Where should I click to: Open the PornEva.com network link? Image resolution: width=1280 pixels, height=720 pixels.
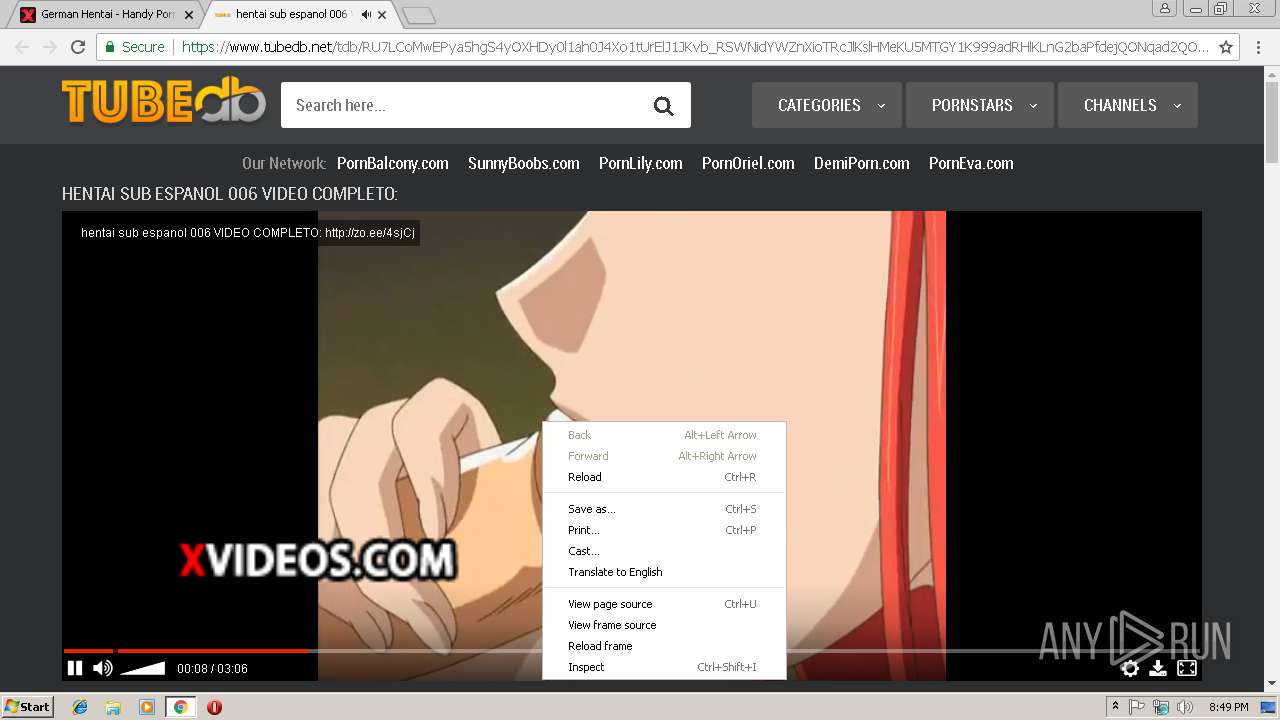coord(970,163)
